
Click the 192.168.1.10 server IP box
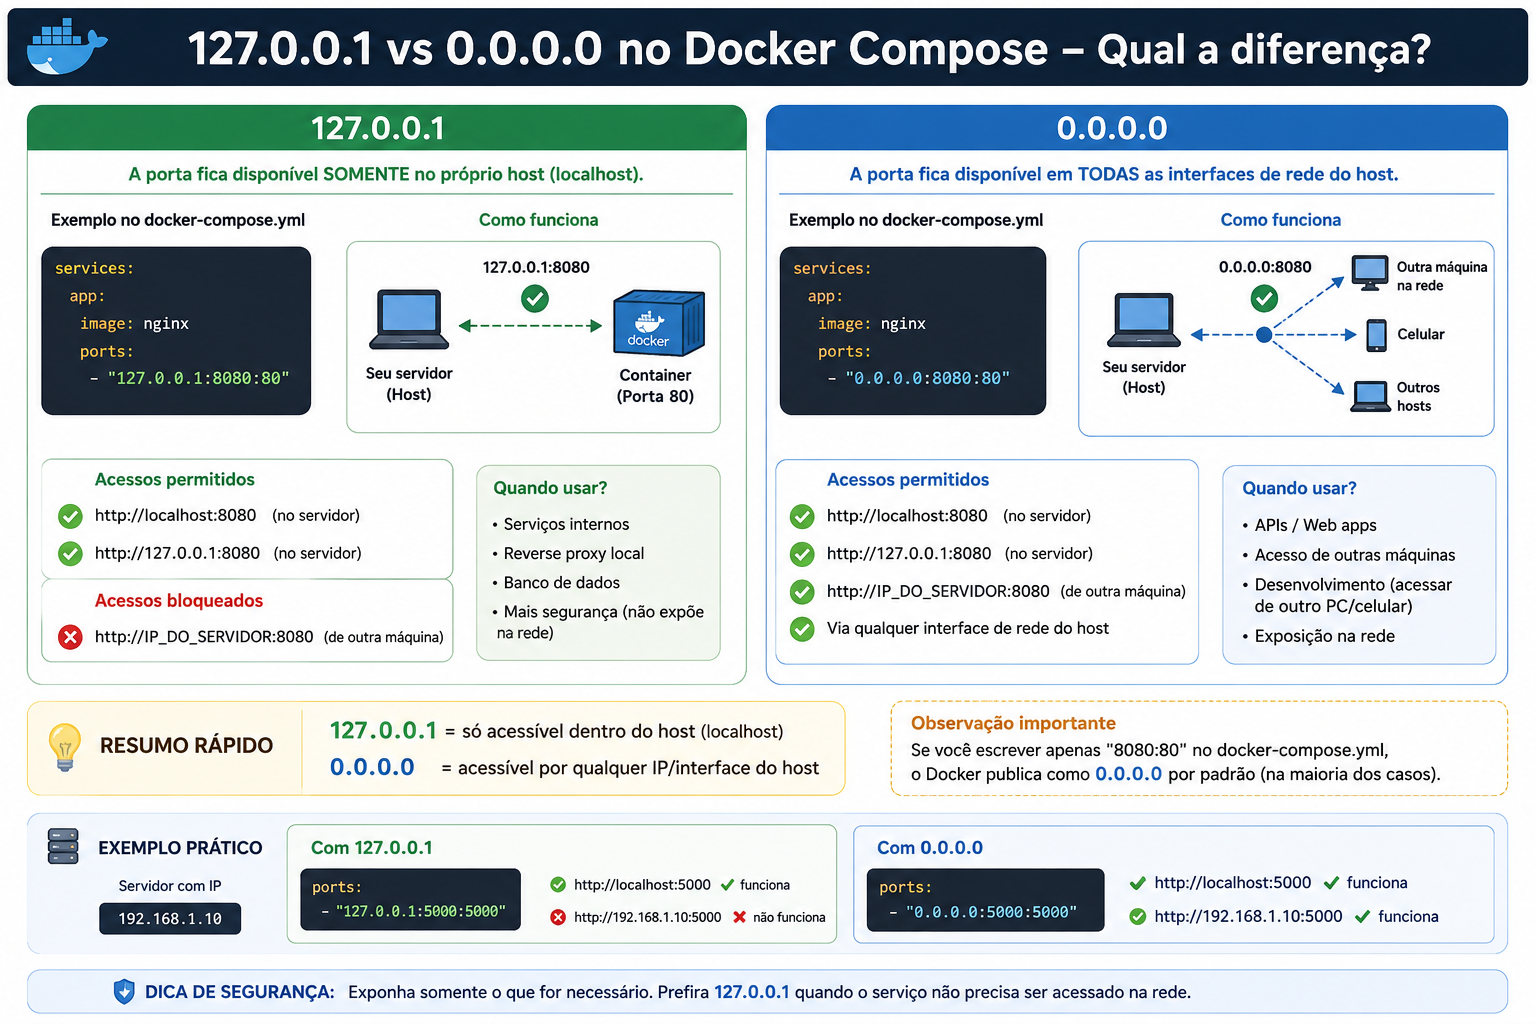(170, 918)
